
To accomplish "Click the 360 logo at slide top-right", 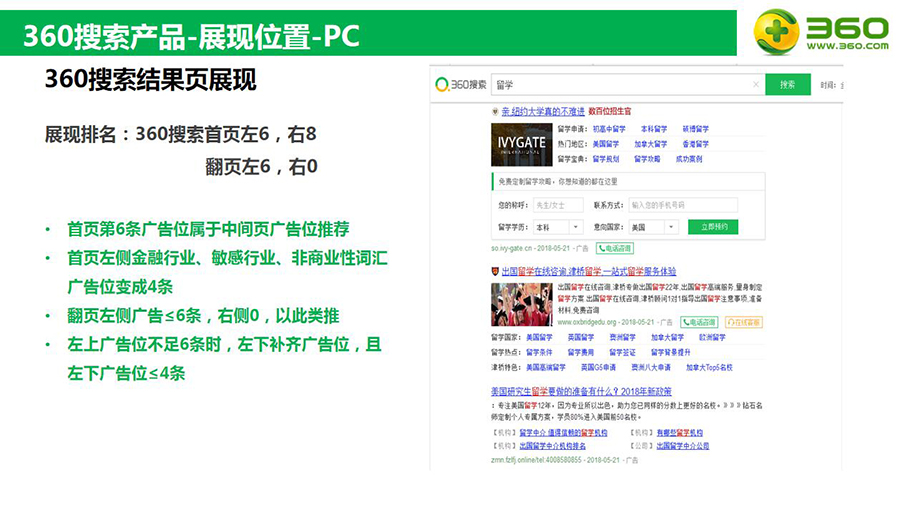I will [820, 32].
